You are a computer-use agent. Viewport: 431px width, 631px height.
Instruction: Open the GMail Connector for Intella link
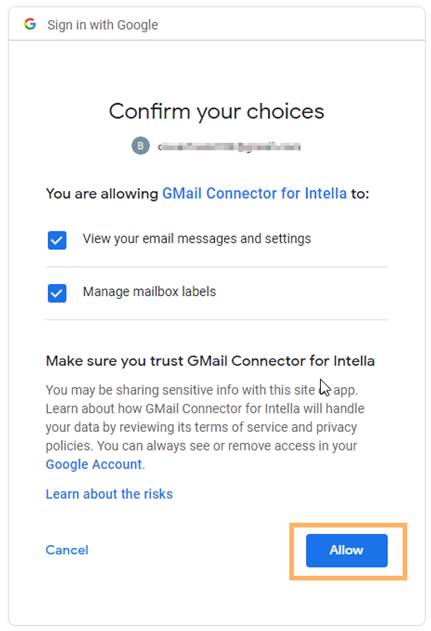tap(254, 194)
